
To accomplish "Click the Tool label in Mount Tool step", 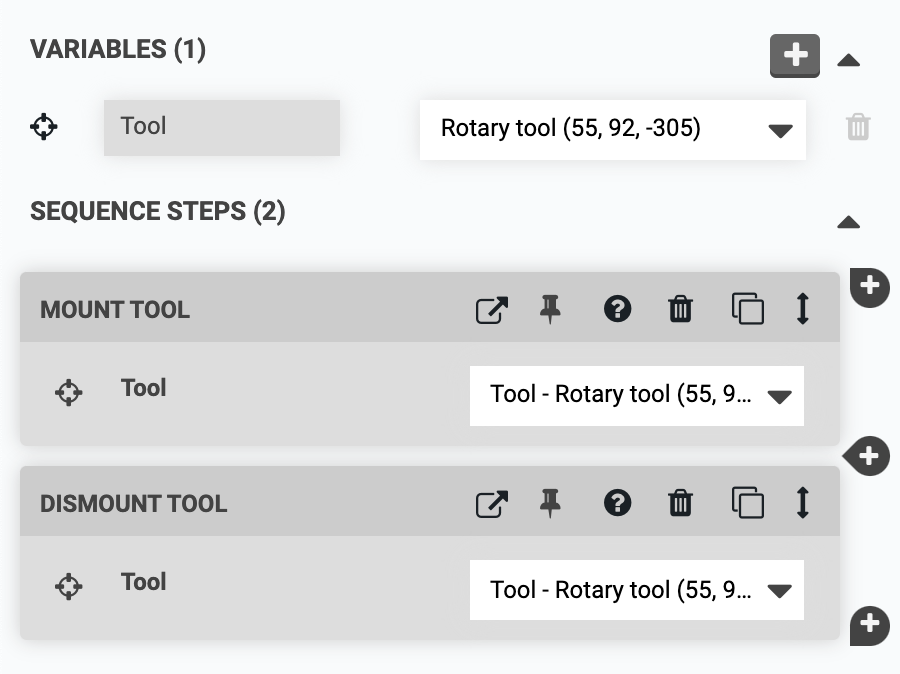I will point(143,388).
